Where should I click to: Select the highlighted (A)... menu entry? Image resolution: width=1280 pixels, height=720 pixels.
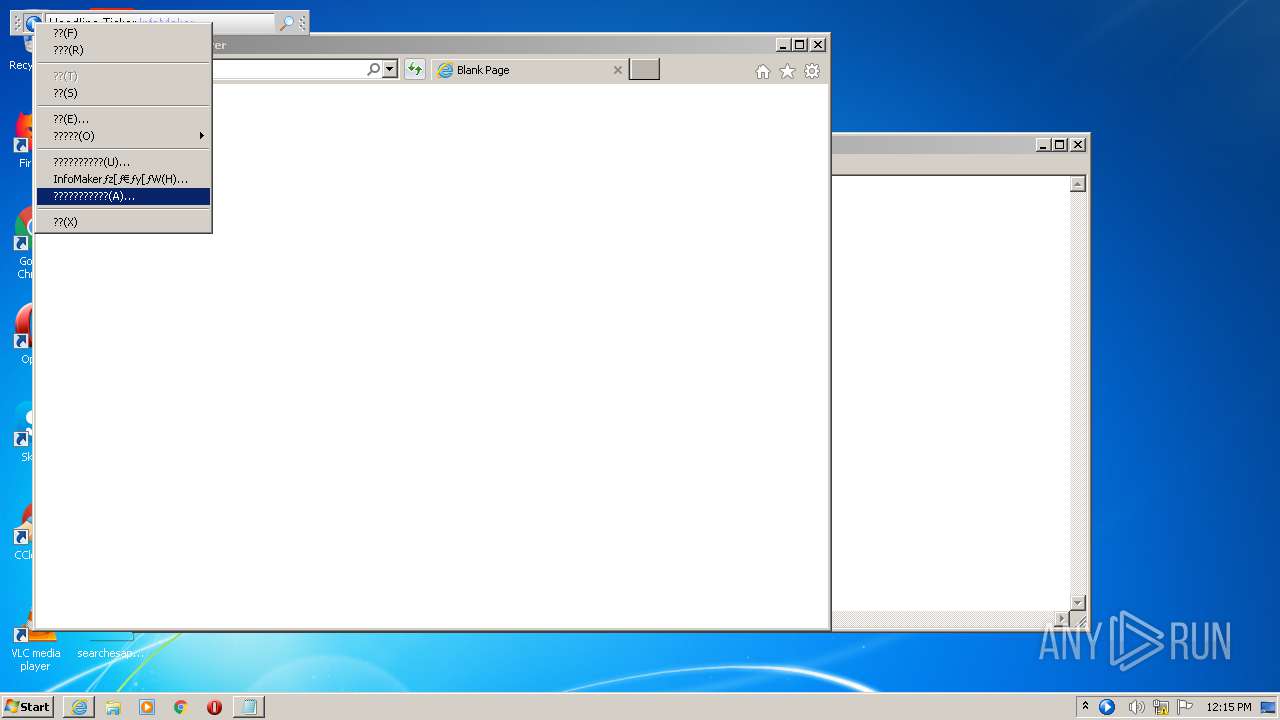tap(123, 196)
